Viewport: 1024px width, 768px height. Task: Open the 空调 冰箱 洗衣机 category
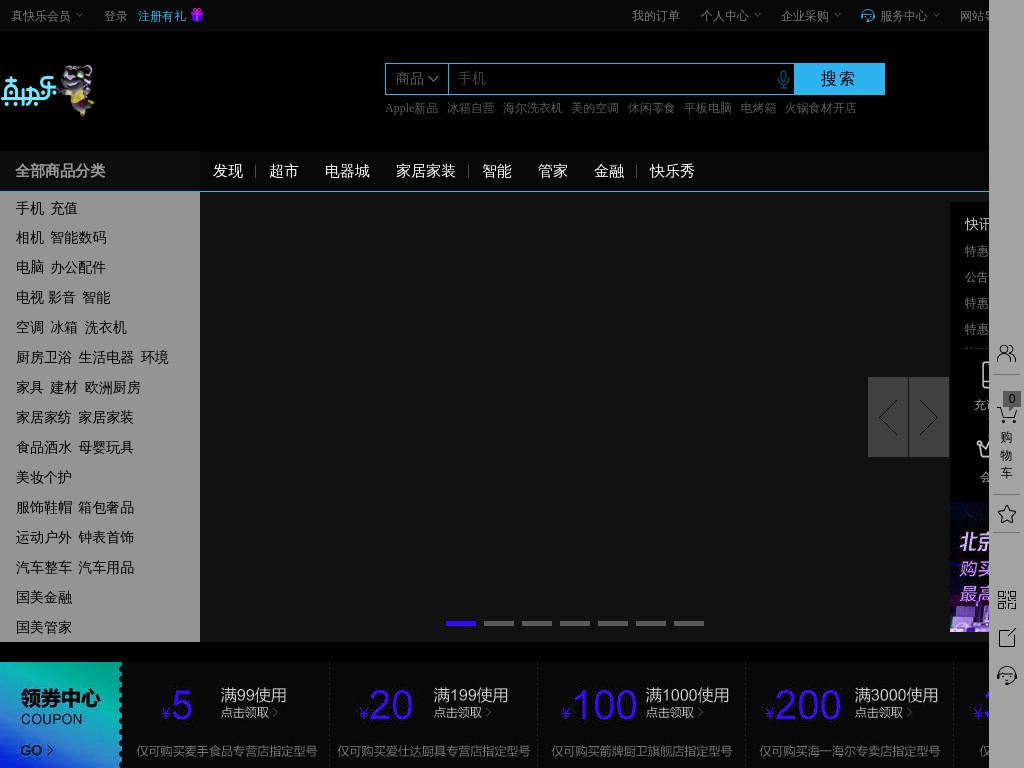click(x=71, y=328)
